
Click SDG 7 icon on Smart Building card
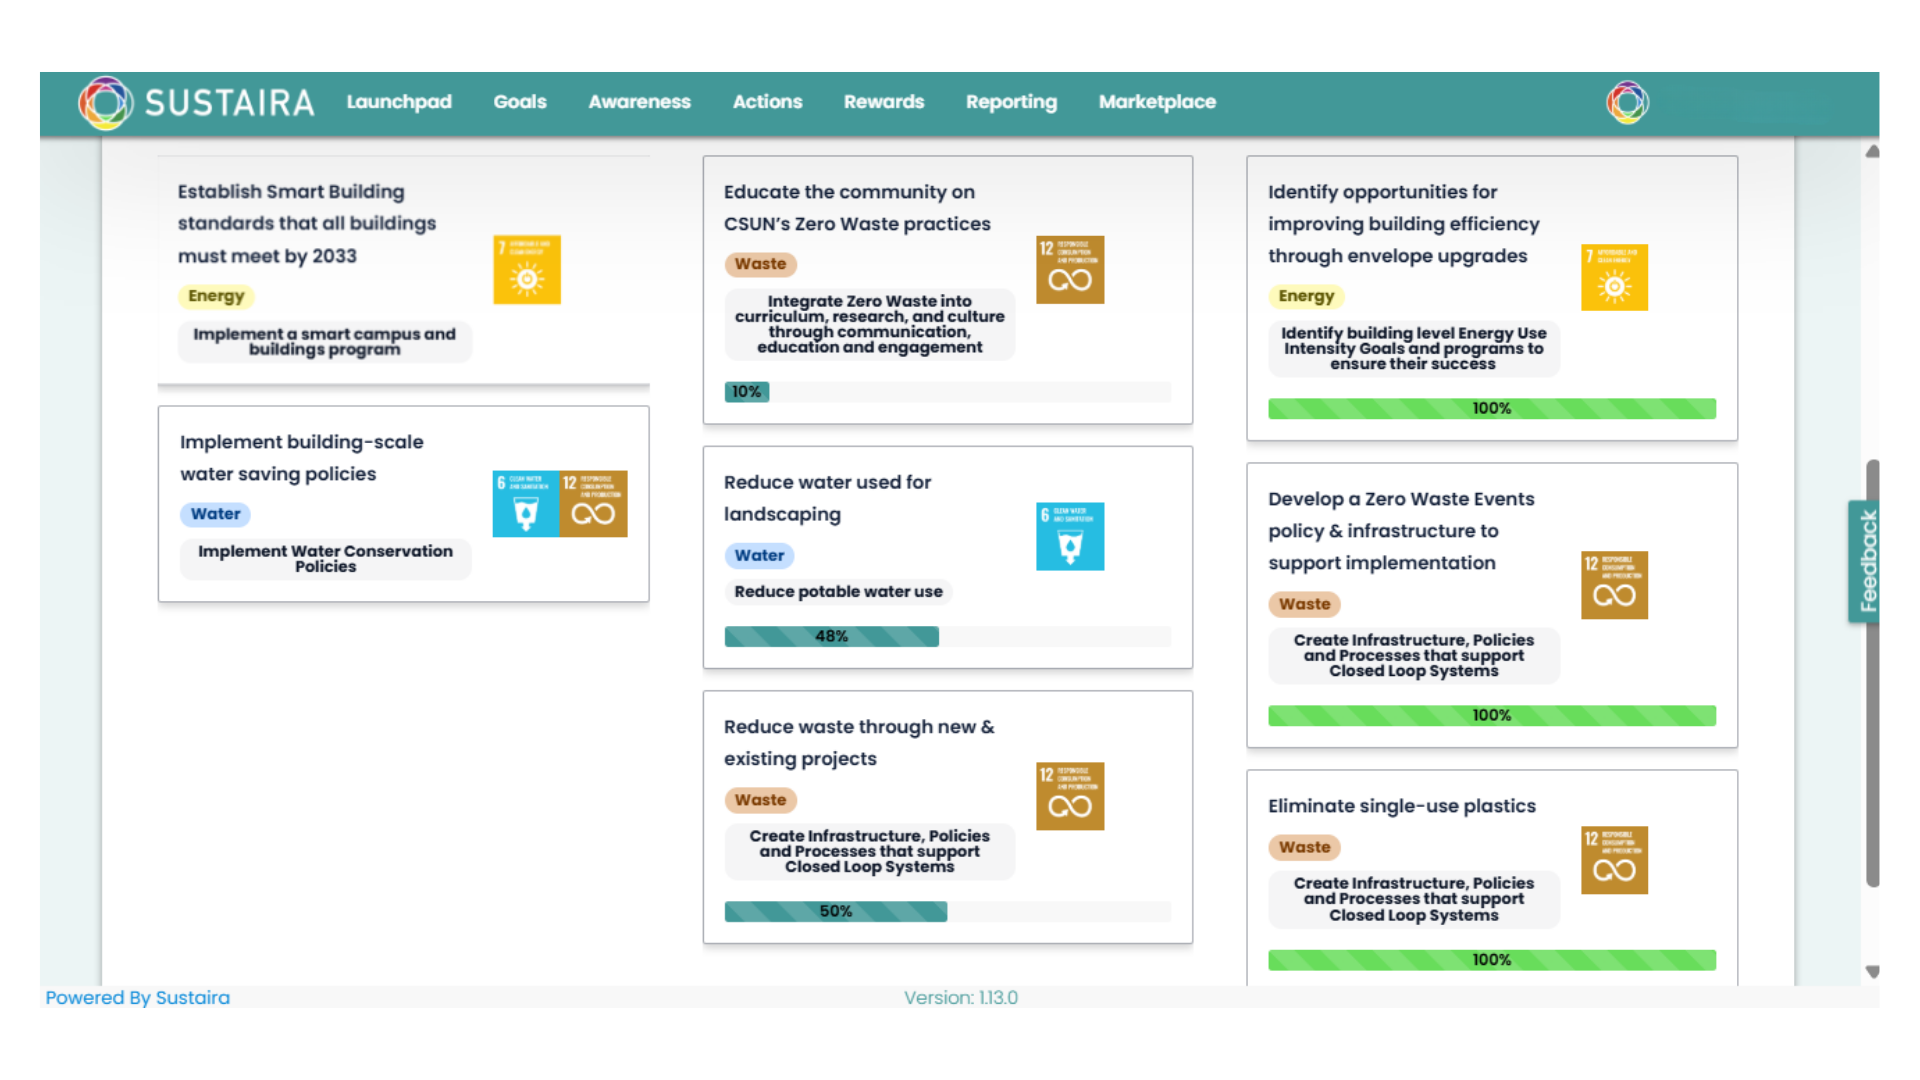click(x=527, y=270)
